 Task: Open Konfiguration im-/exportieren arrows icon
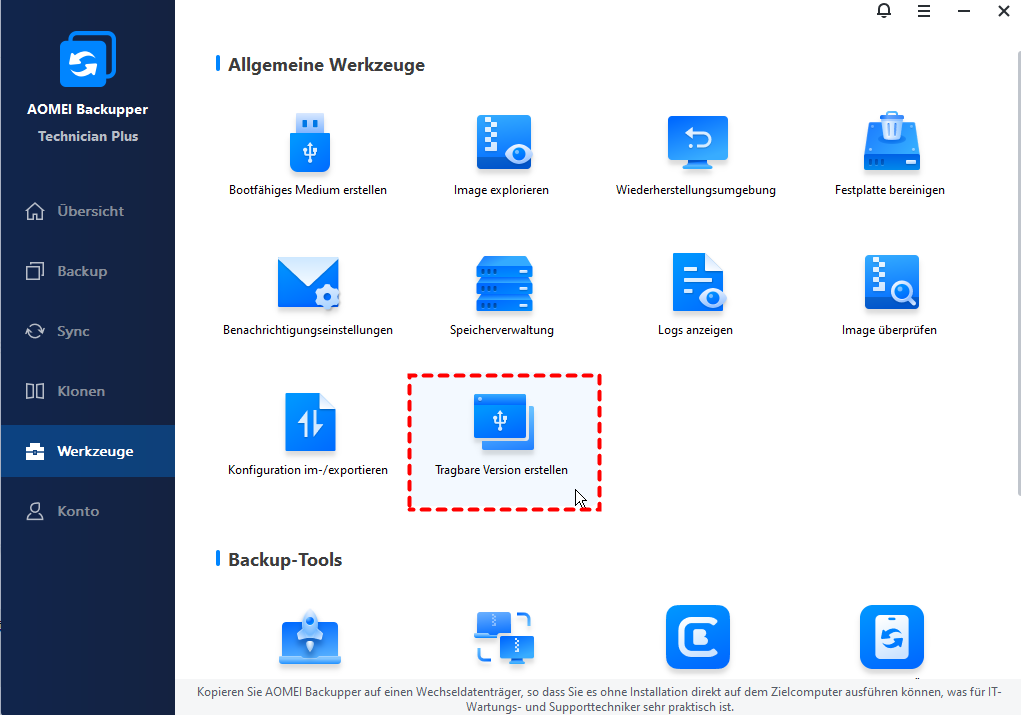[x=310, y=422]
